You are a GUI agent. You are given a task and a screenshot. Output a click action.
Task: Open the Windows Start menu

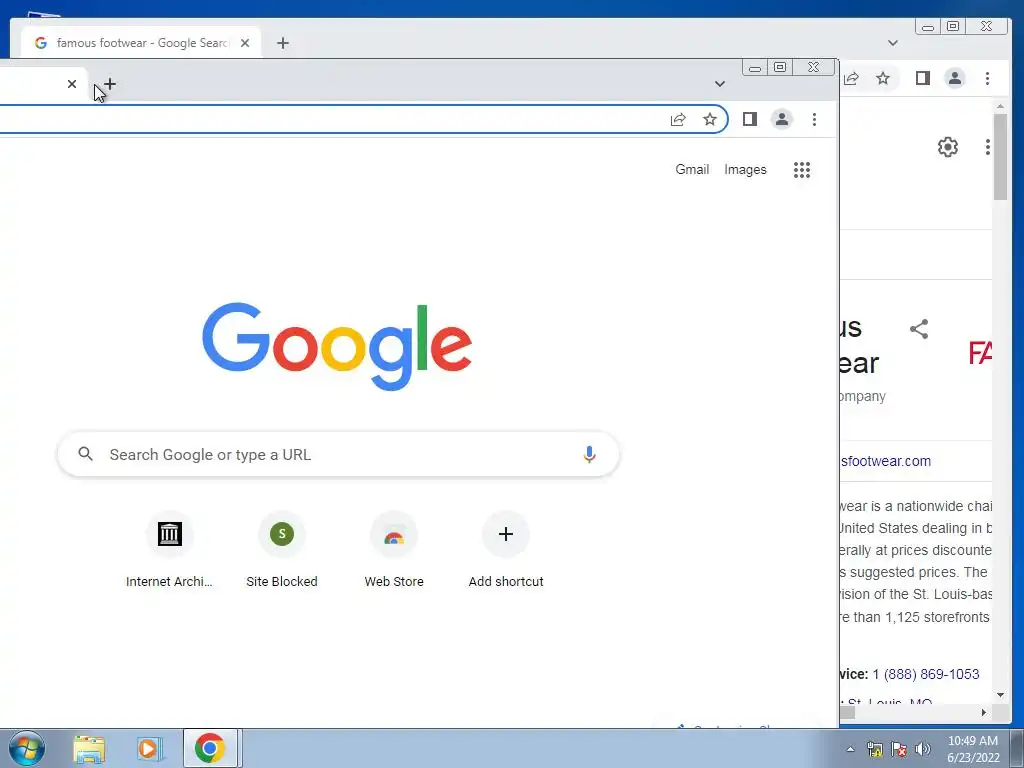26,748
